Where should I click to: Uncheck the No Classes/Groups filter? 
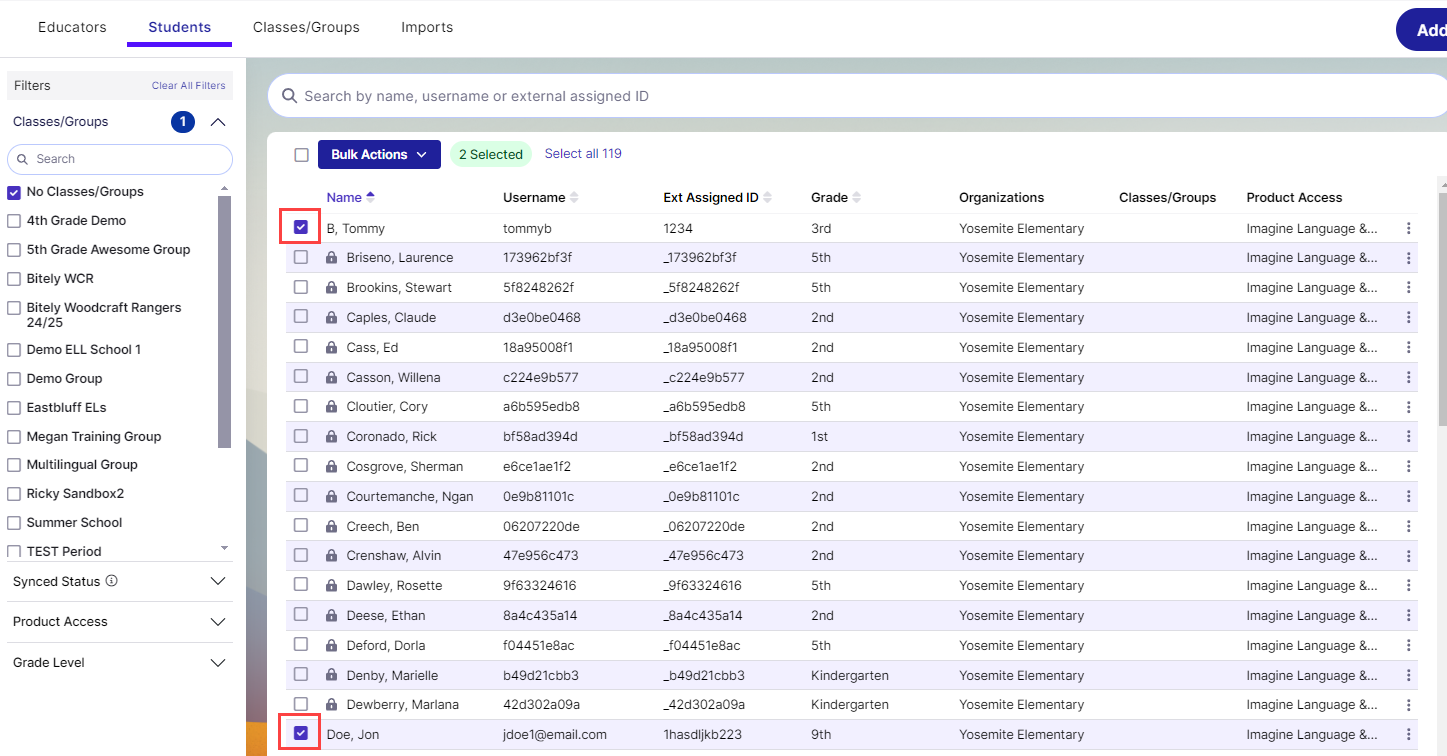14,192
